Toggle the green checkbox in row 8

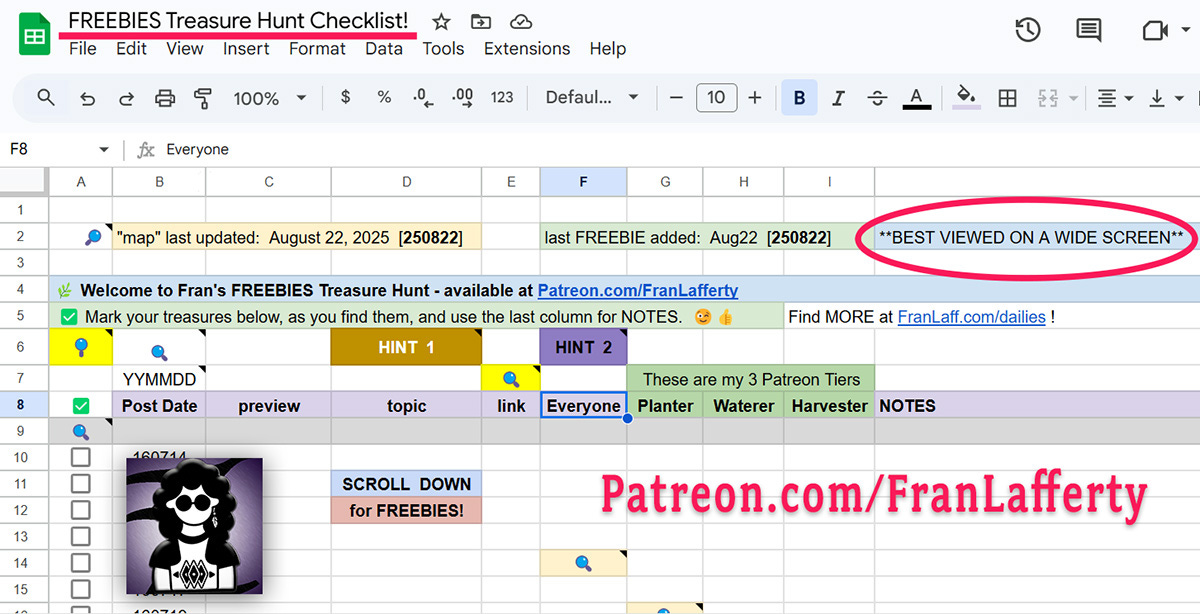pos(81,406)
